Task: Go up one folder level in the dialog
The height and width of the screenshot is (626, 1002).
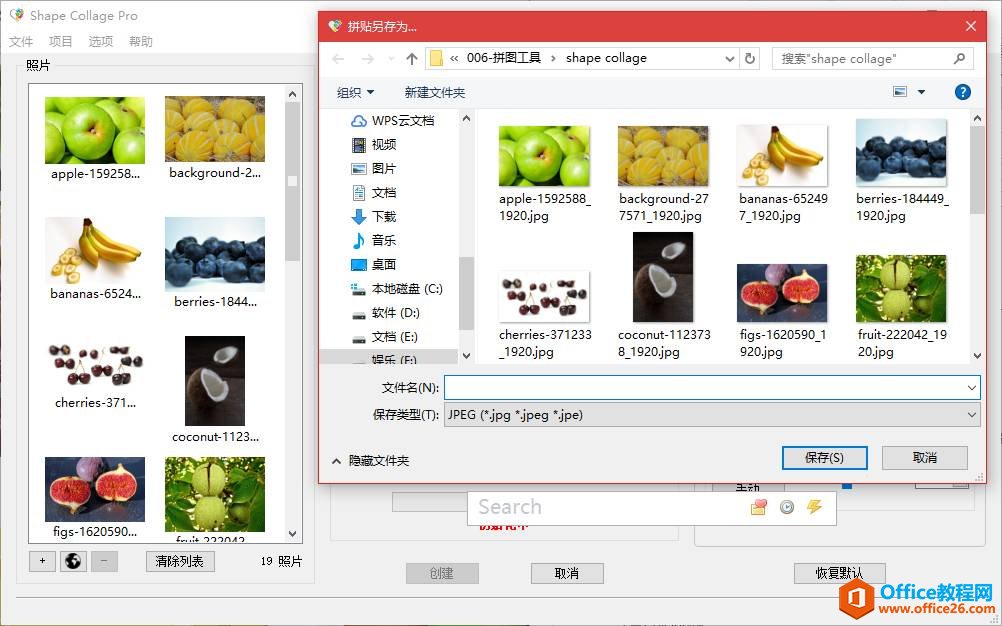Action: coord(411,58)
